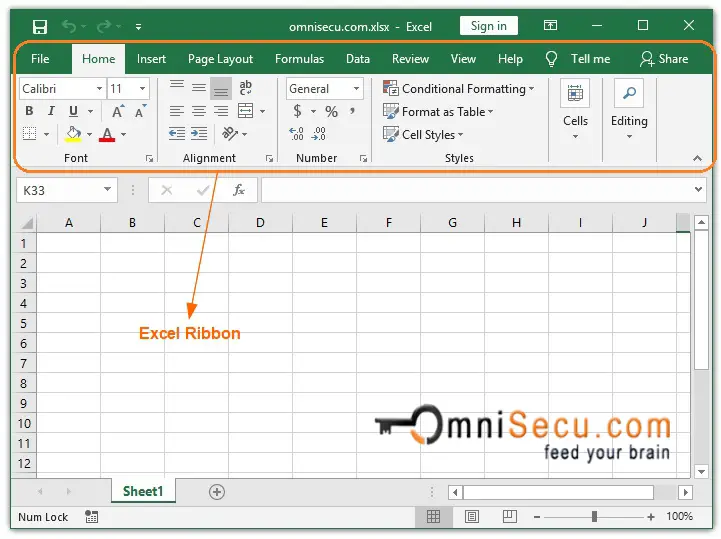Select Center alignment icon
Viewport: 721px width, 539px height.
click(199, 111)
